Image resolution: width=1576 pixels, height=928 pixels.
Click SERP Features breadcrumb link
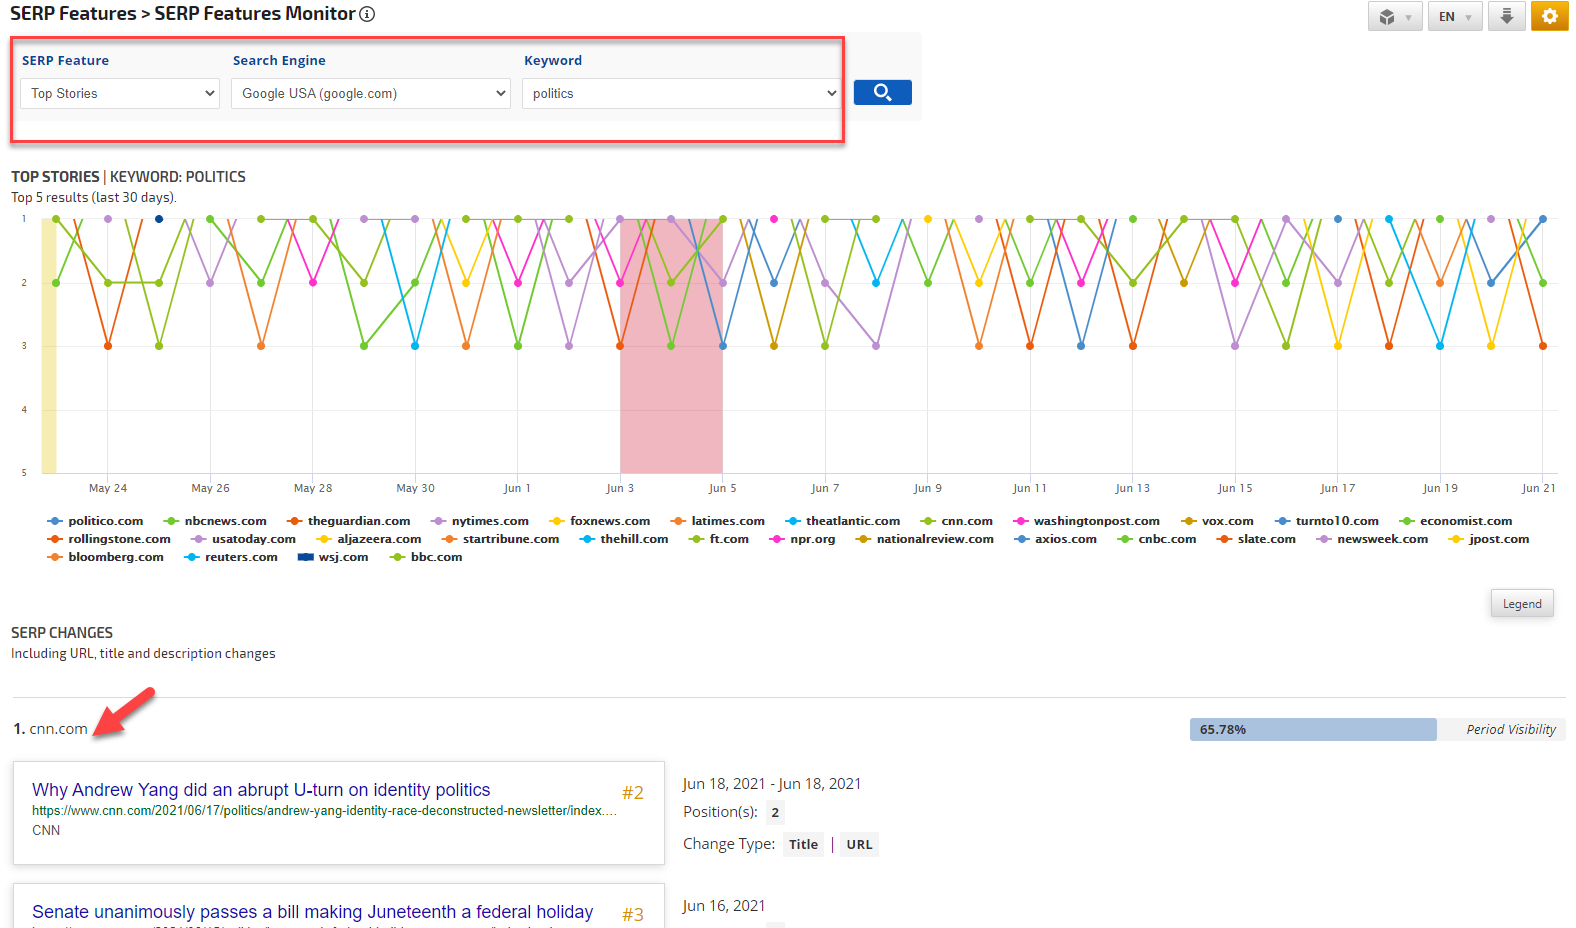point(73,14)
